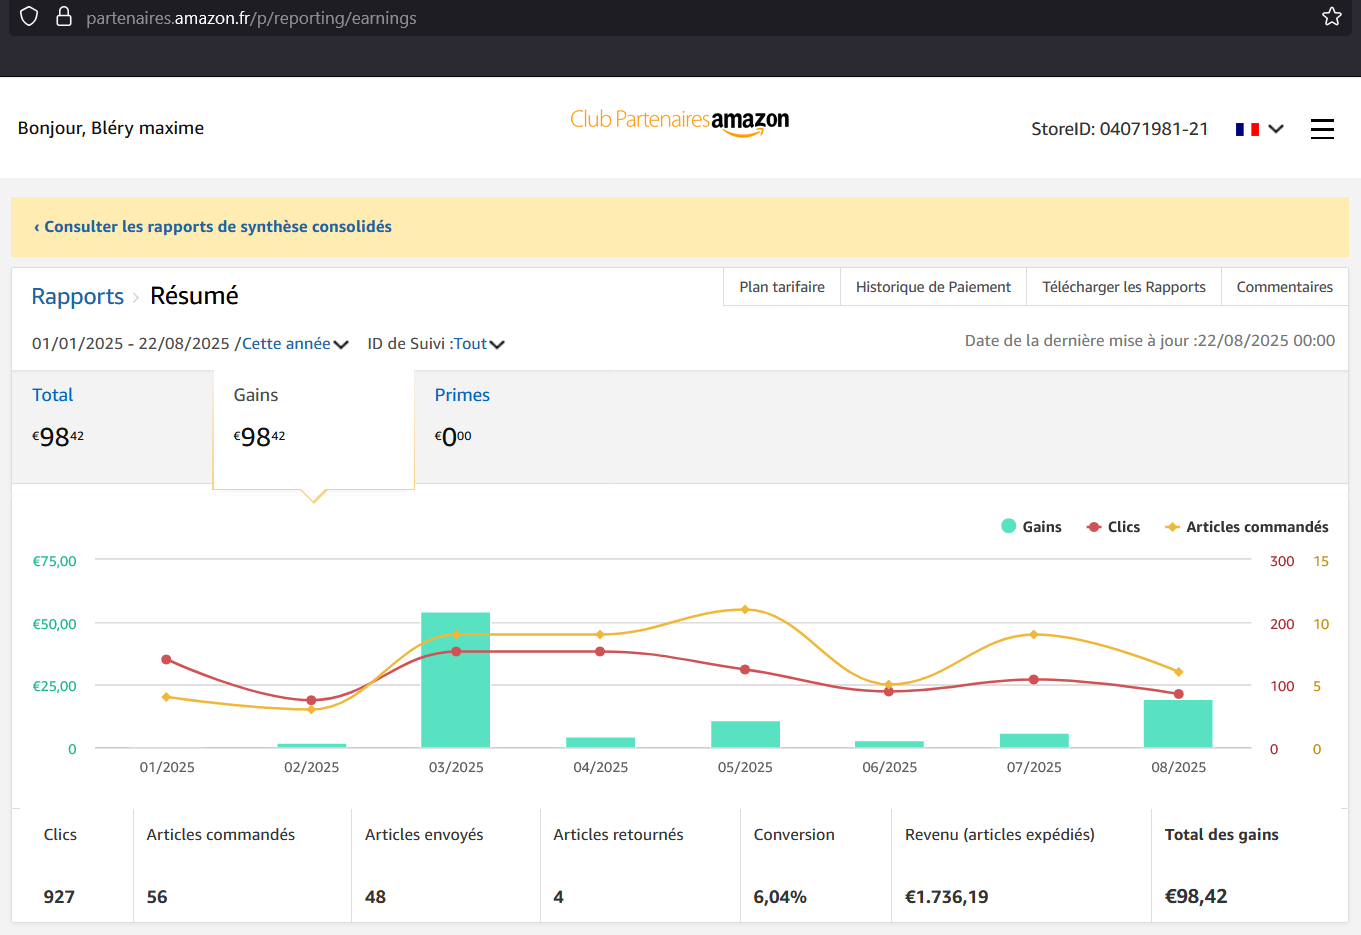Click the Bonjour, Bléry maxime greeting
The image size is (1361, 935).
click(111, 128)
